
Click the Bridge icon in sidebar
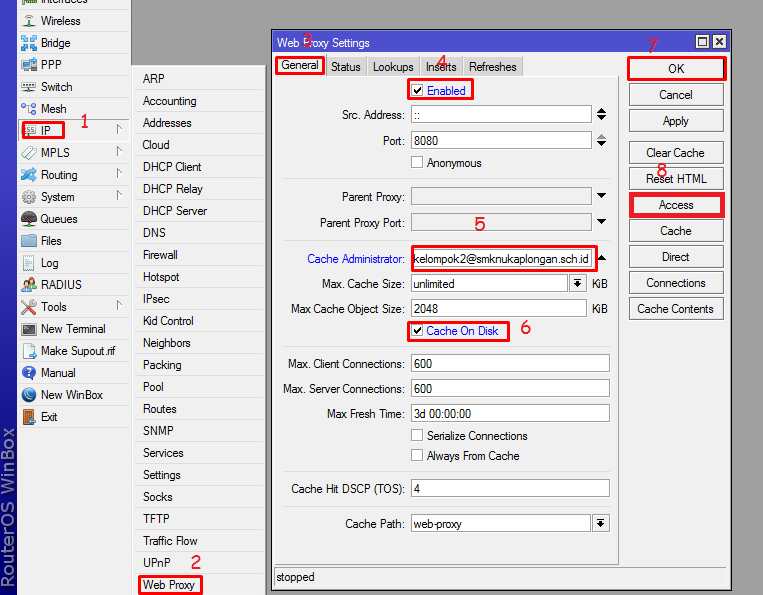(29, 43)
